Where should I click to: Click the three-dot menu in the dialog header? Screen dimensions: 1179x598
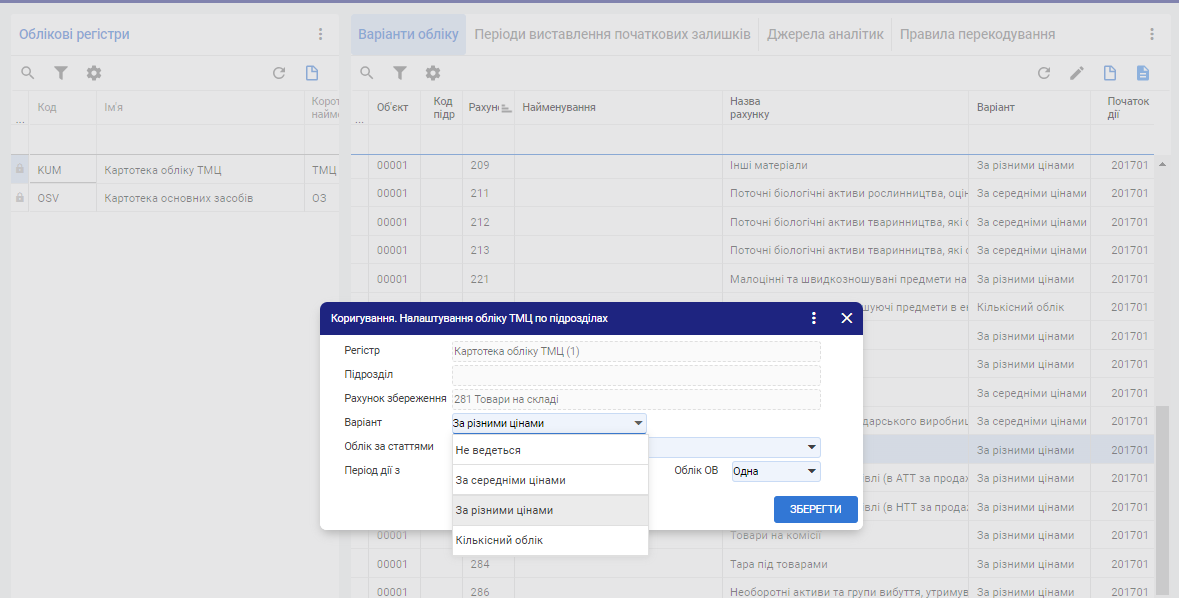click(x=813, y=318)
